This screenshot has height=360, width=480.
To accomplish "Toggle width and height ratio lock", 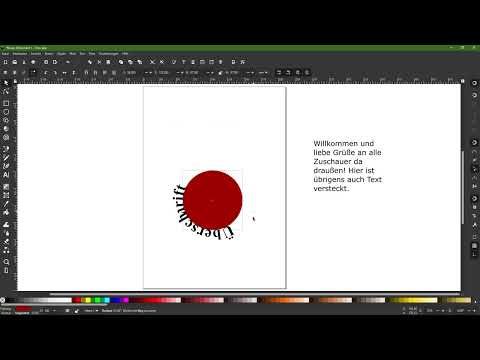I will (x=220, y=72).
